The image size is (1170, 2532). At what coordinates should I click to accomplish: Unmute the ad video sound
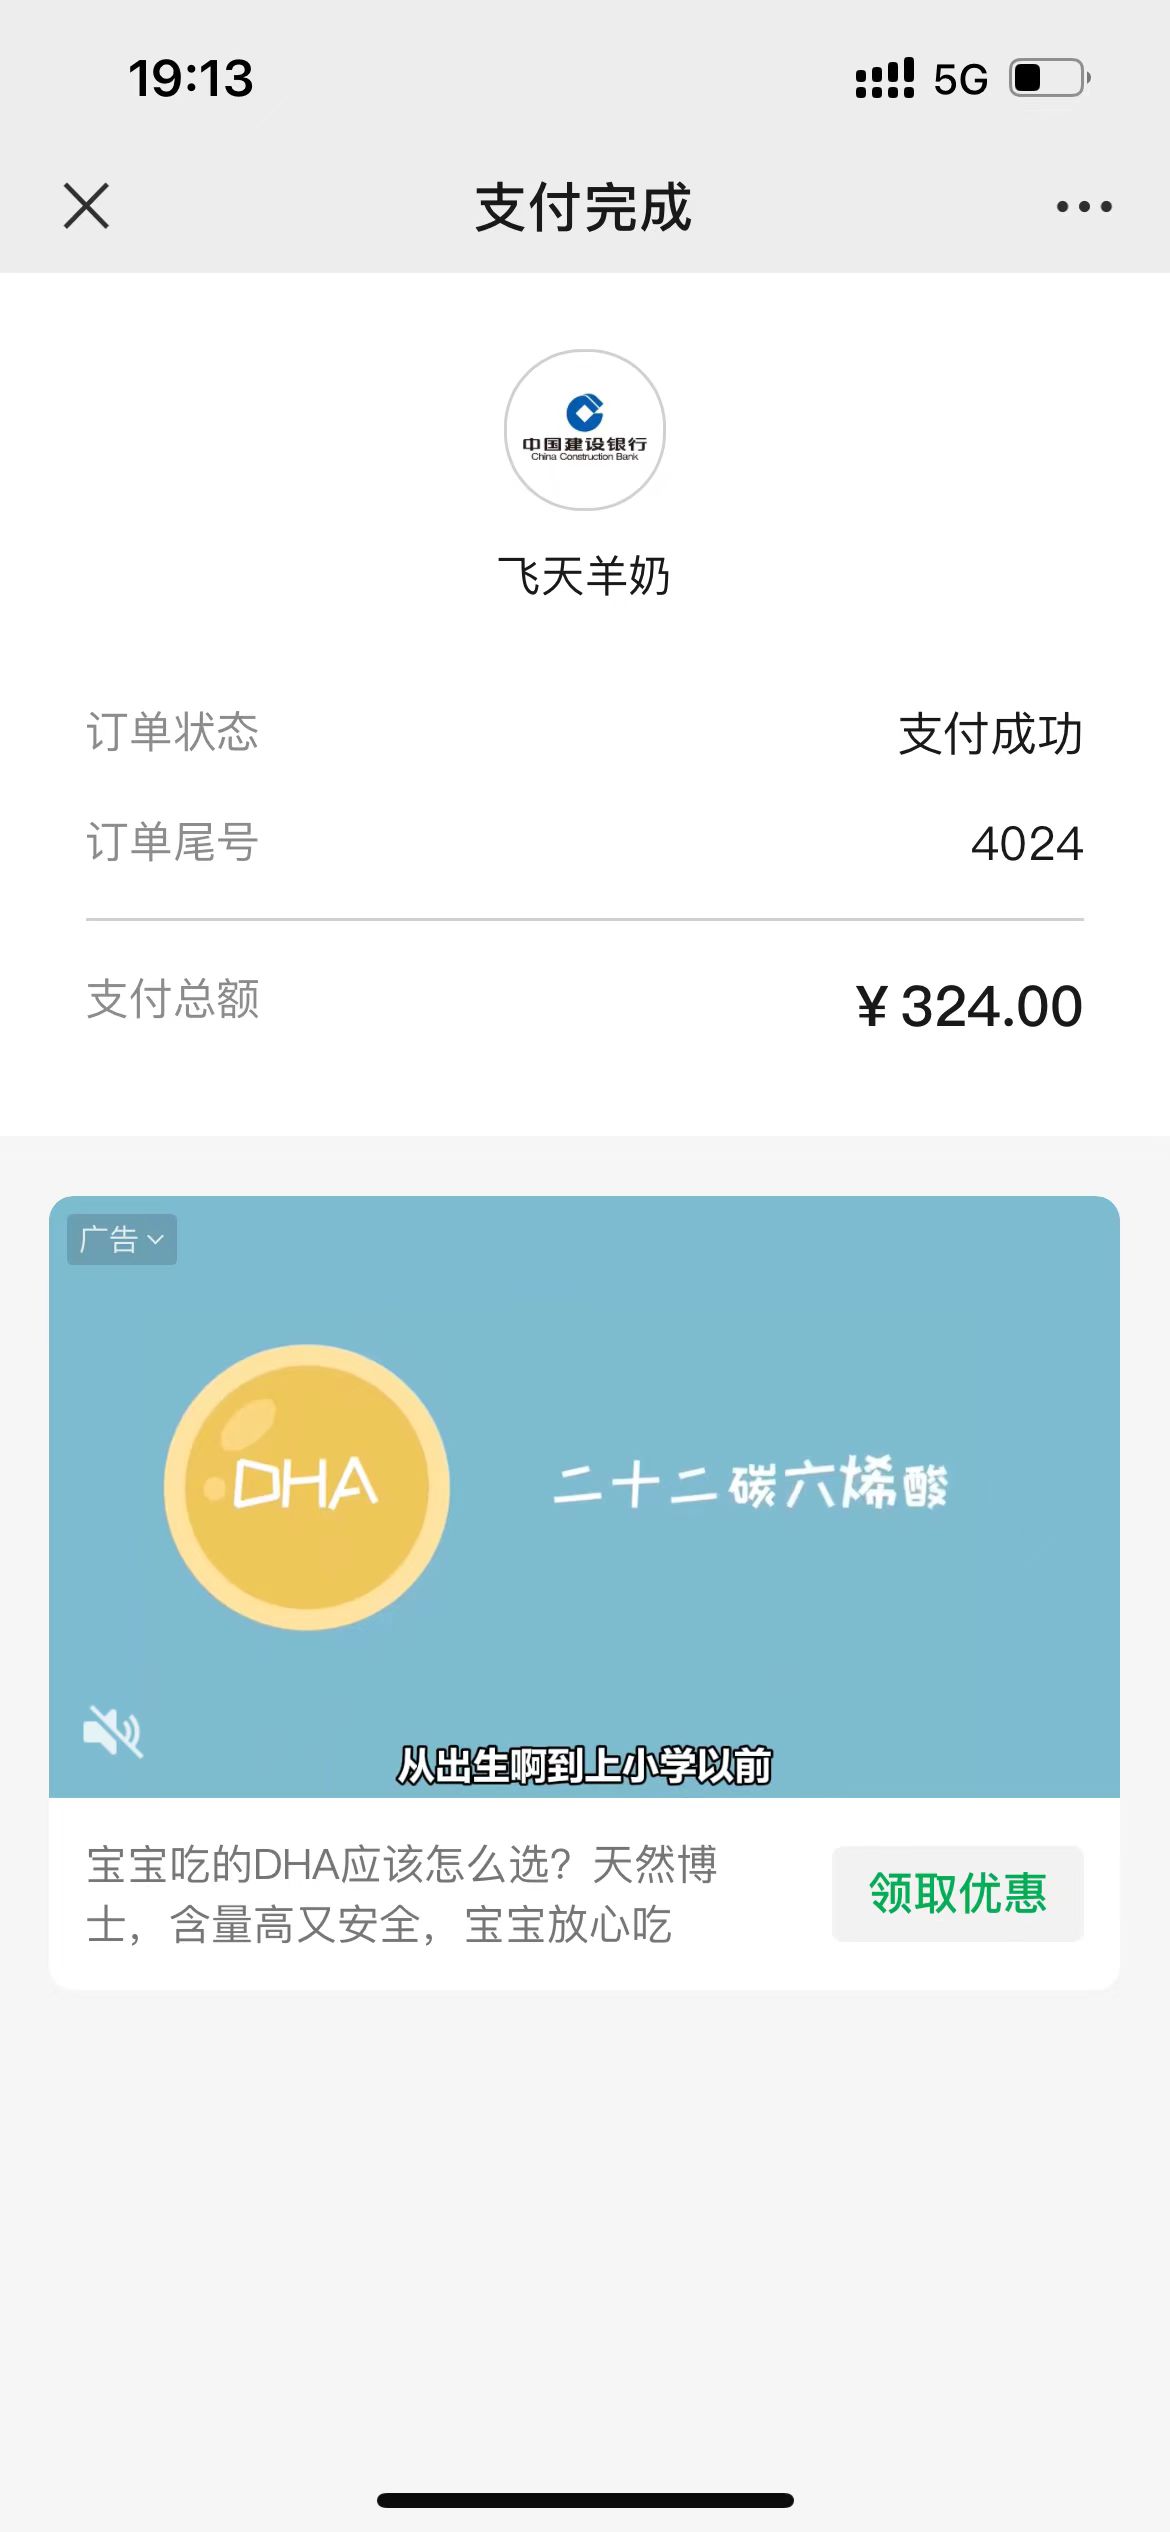coord(113,1731)
